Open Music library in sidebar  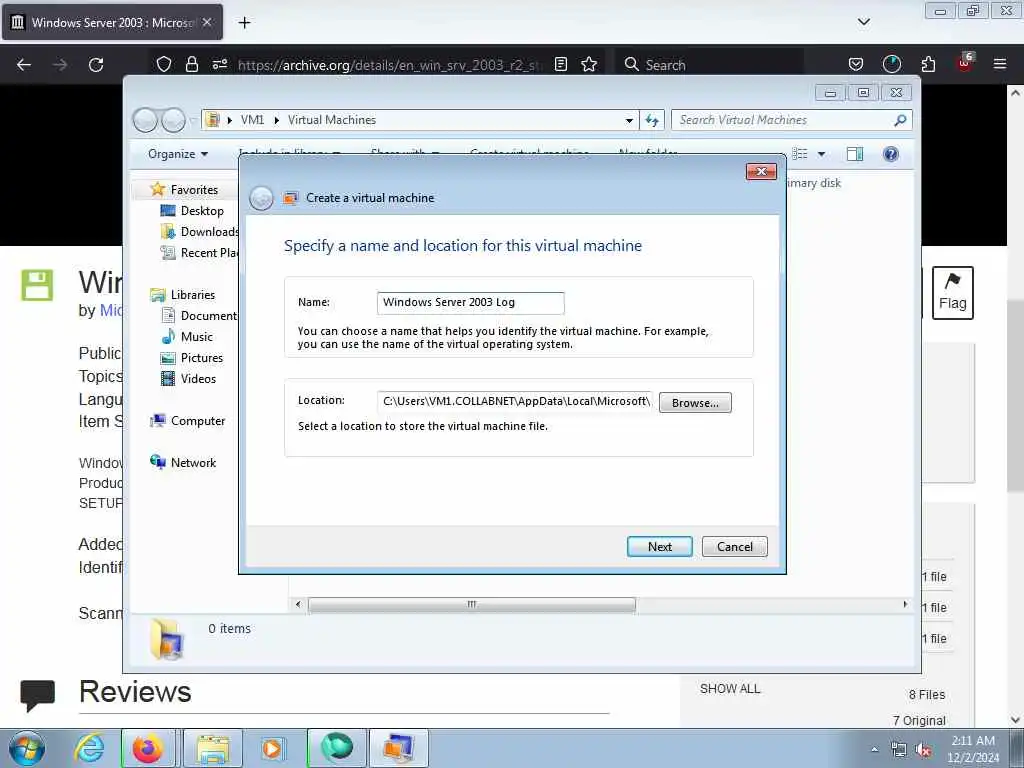tap(187, 337)
